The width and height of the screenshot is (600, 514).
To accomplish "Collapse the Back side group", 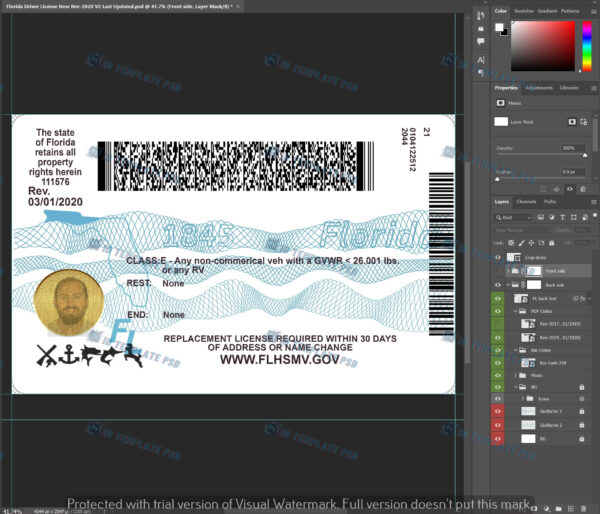I will tap(508, 285).
